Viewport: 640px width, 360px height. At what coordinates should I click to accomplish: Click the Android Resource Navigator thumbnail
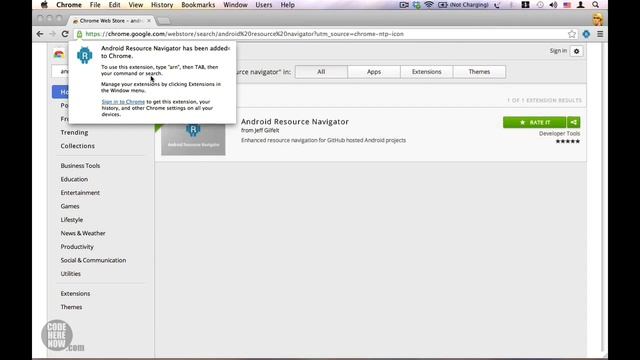pos(193,139)
